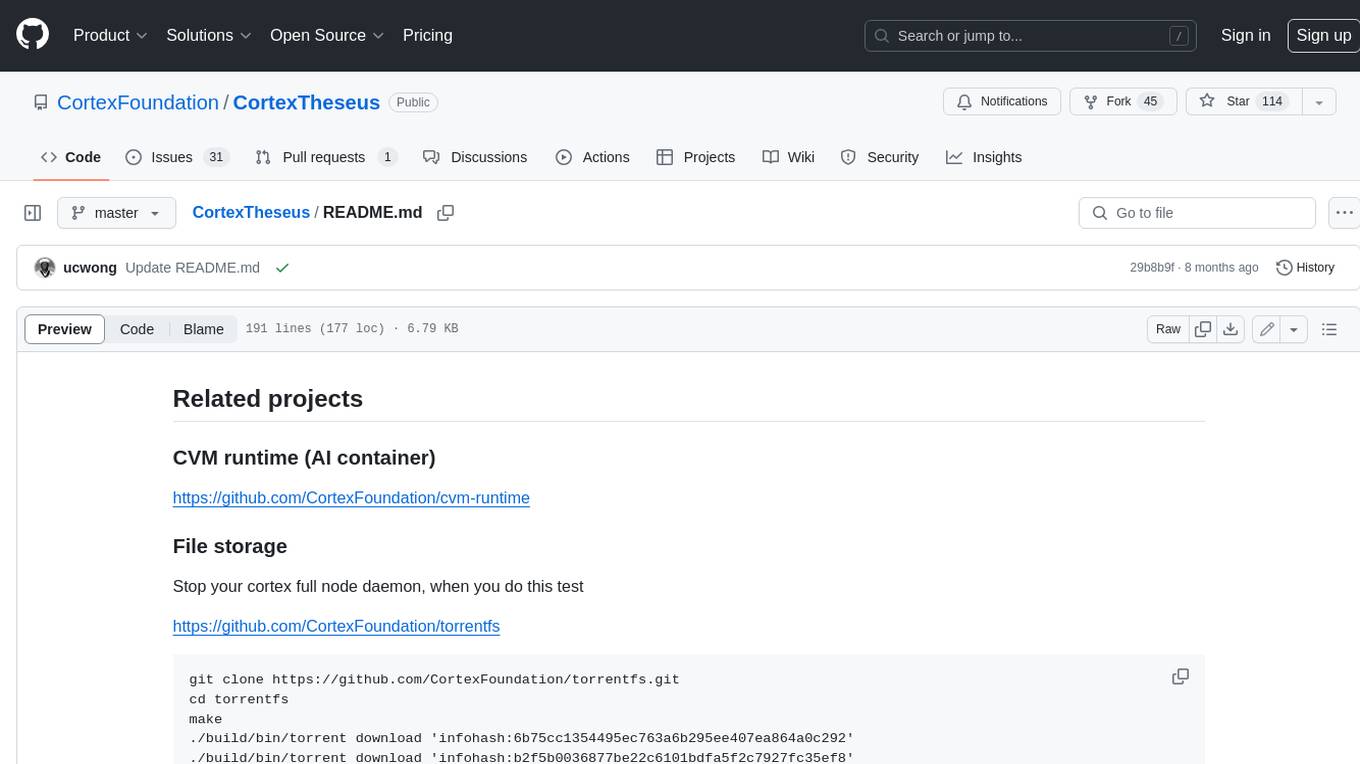Select the Preview view toggle
This screenshot has height=764, width=1360.
coord(65,329)
